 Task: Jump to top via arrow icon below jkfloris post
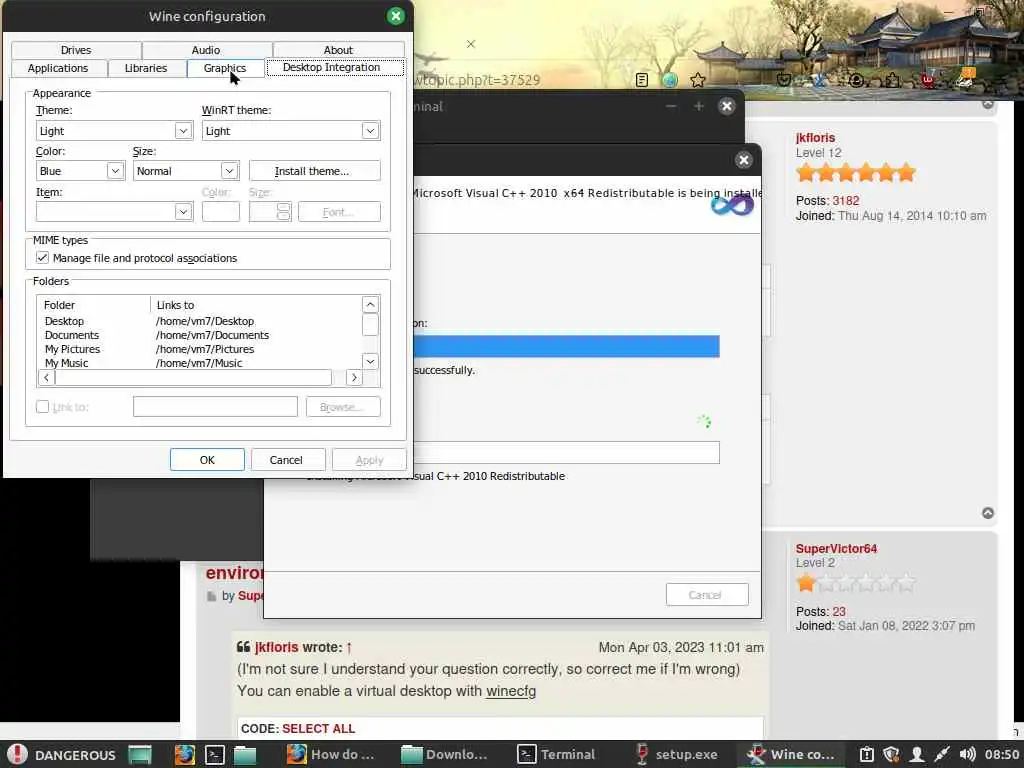click(988, 513)
